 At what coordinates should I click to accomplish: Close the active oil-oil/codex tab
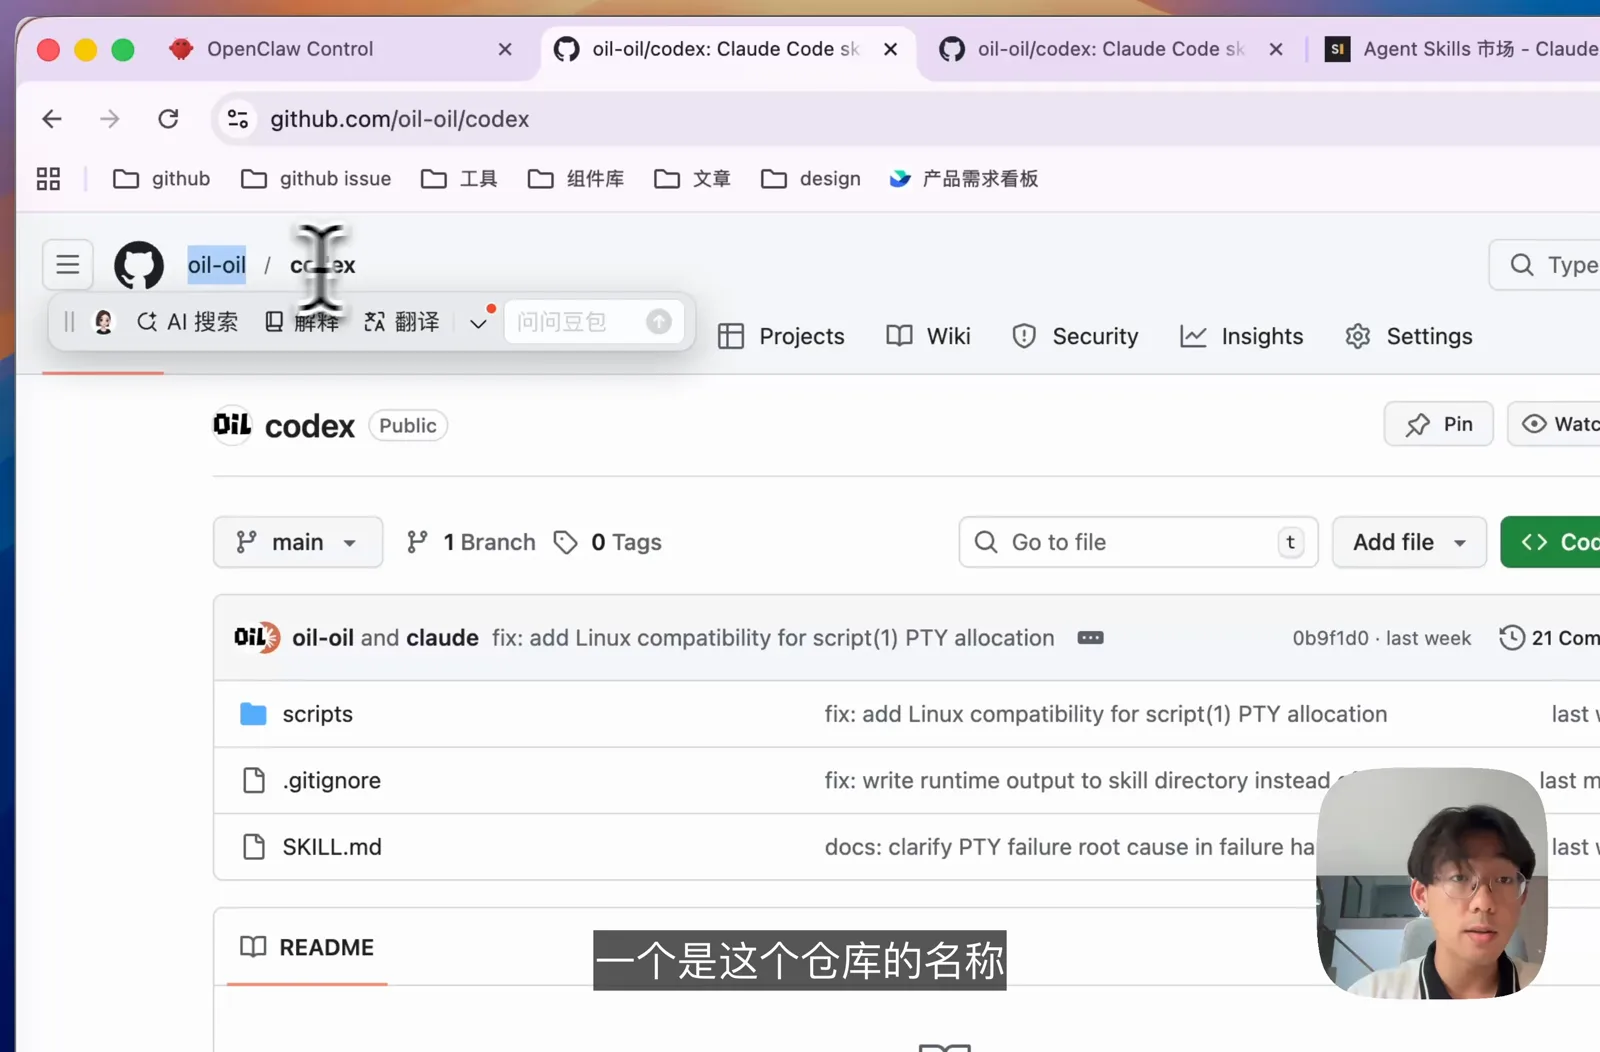[x=891, y=49]
